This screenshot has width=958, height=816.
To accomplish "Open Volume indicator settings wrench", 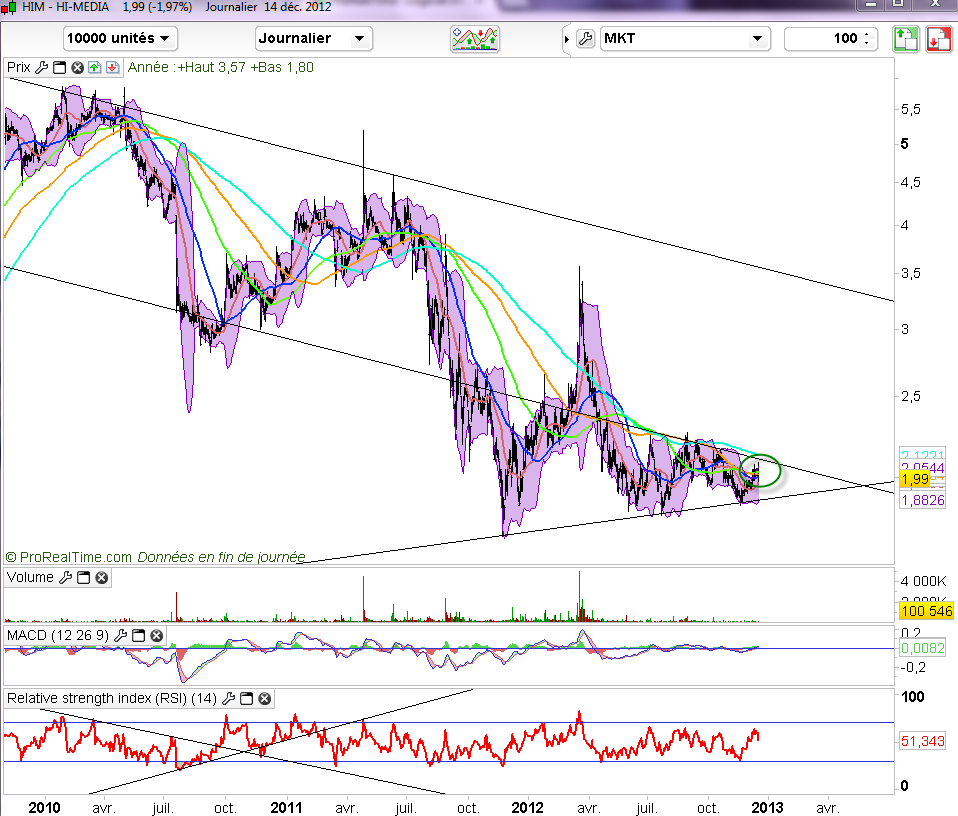I will [x=65, y=578].
